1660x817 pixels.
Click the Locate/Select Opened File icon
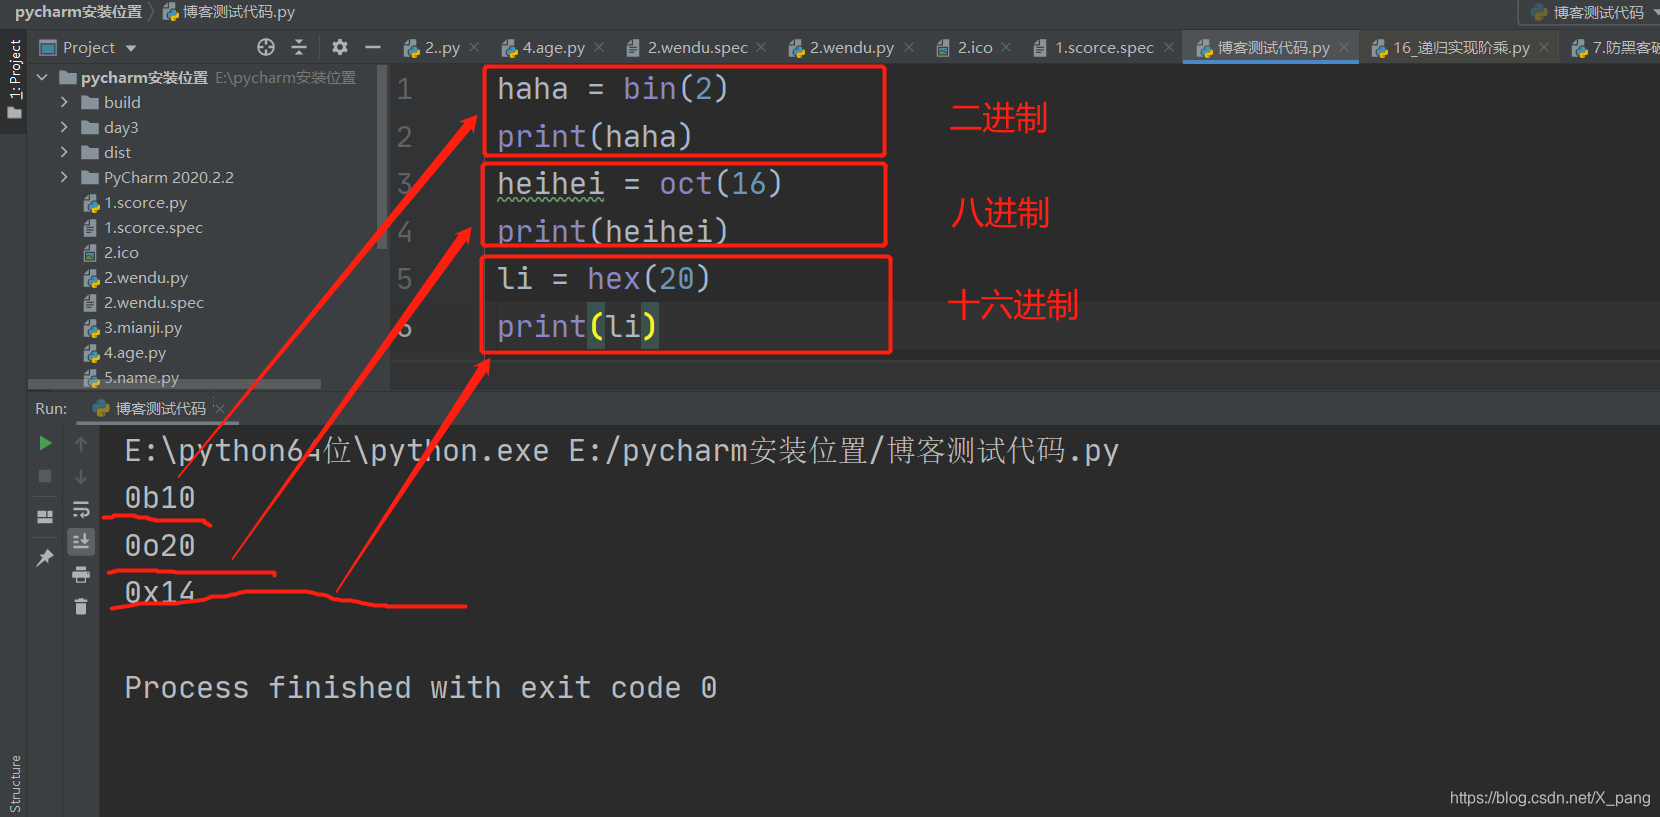[266, 47]
